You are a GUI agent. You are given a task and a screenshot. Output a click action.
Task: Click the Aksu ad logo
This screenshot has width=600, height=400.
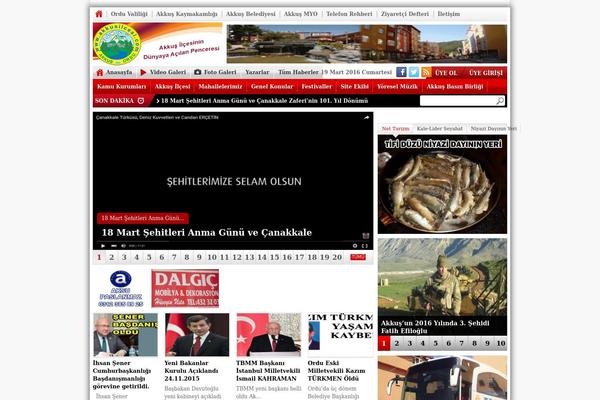pyautogui.click(x=121, y=289)
